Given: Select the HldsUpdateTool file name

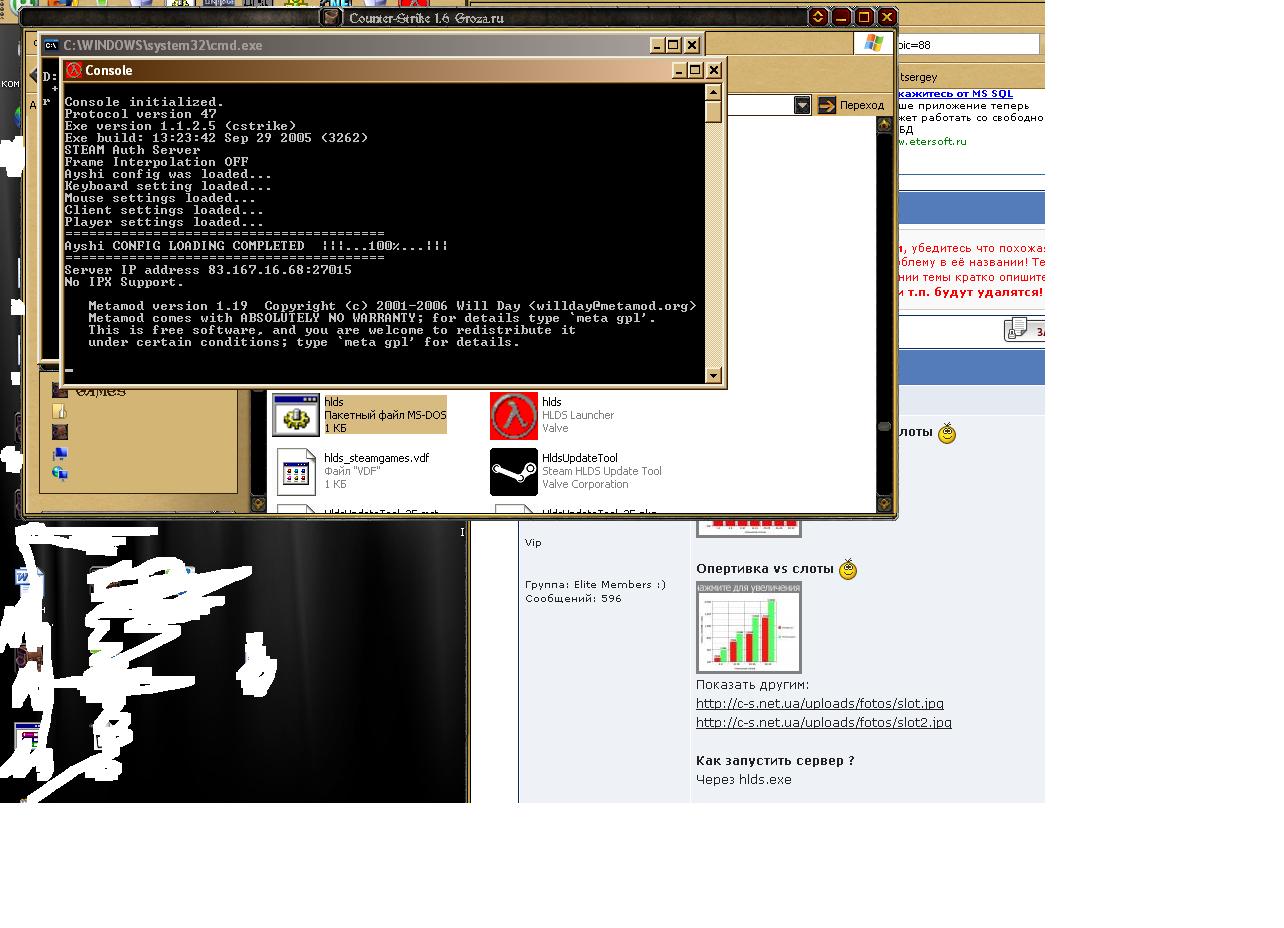Looking at the screenshot, I should coord(580,458).
